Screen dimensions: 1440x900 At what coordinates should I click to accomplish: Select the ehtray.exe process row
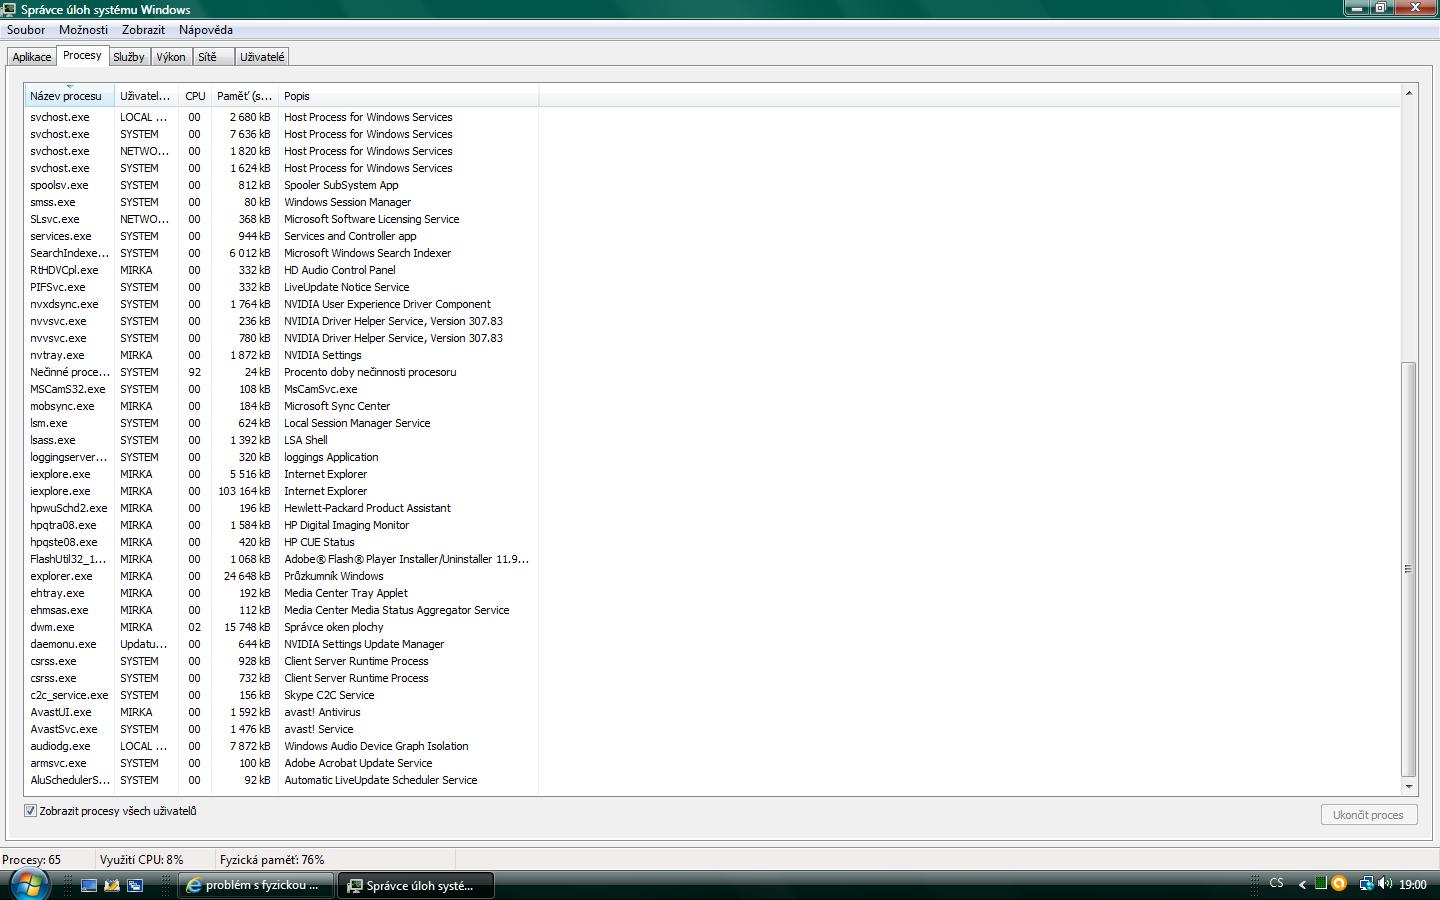(x=280, y=593)
